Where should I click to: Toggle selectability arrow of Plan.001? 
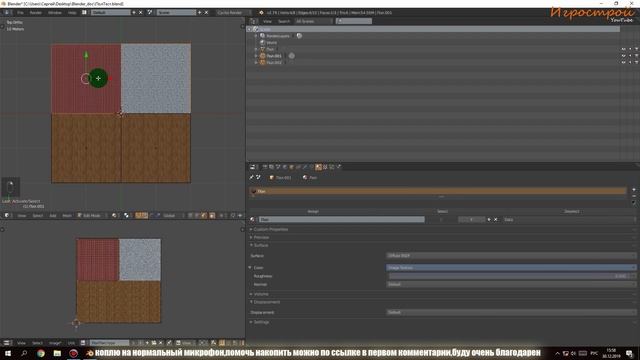tap(630, 56)
